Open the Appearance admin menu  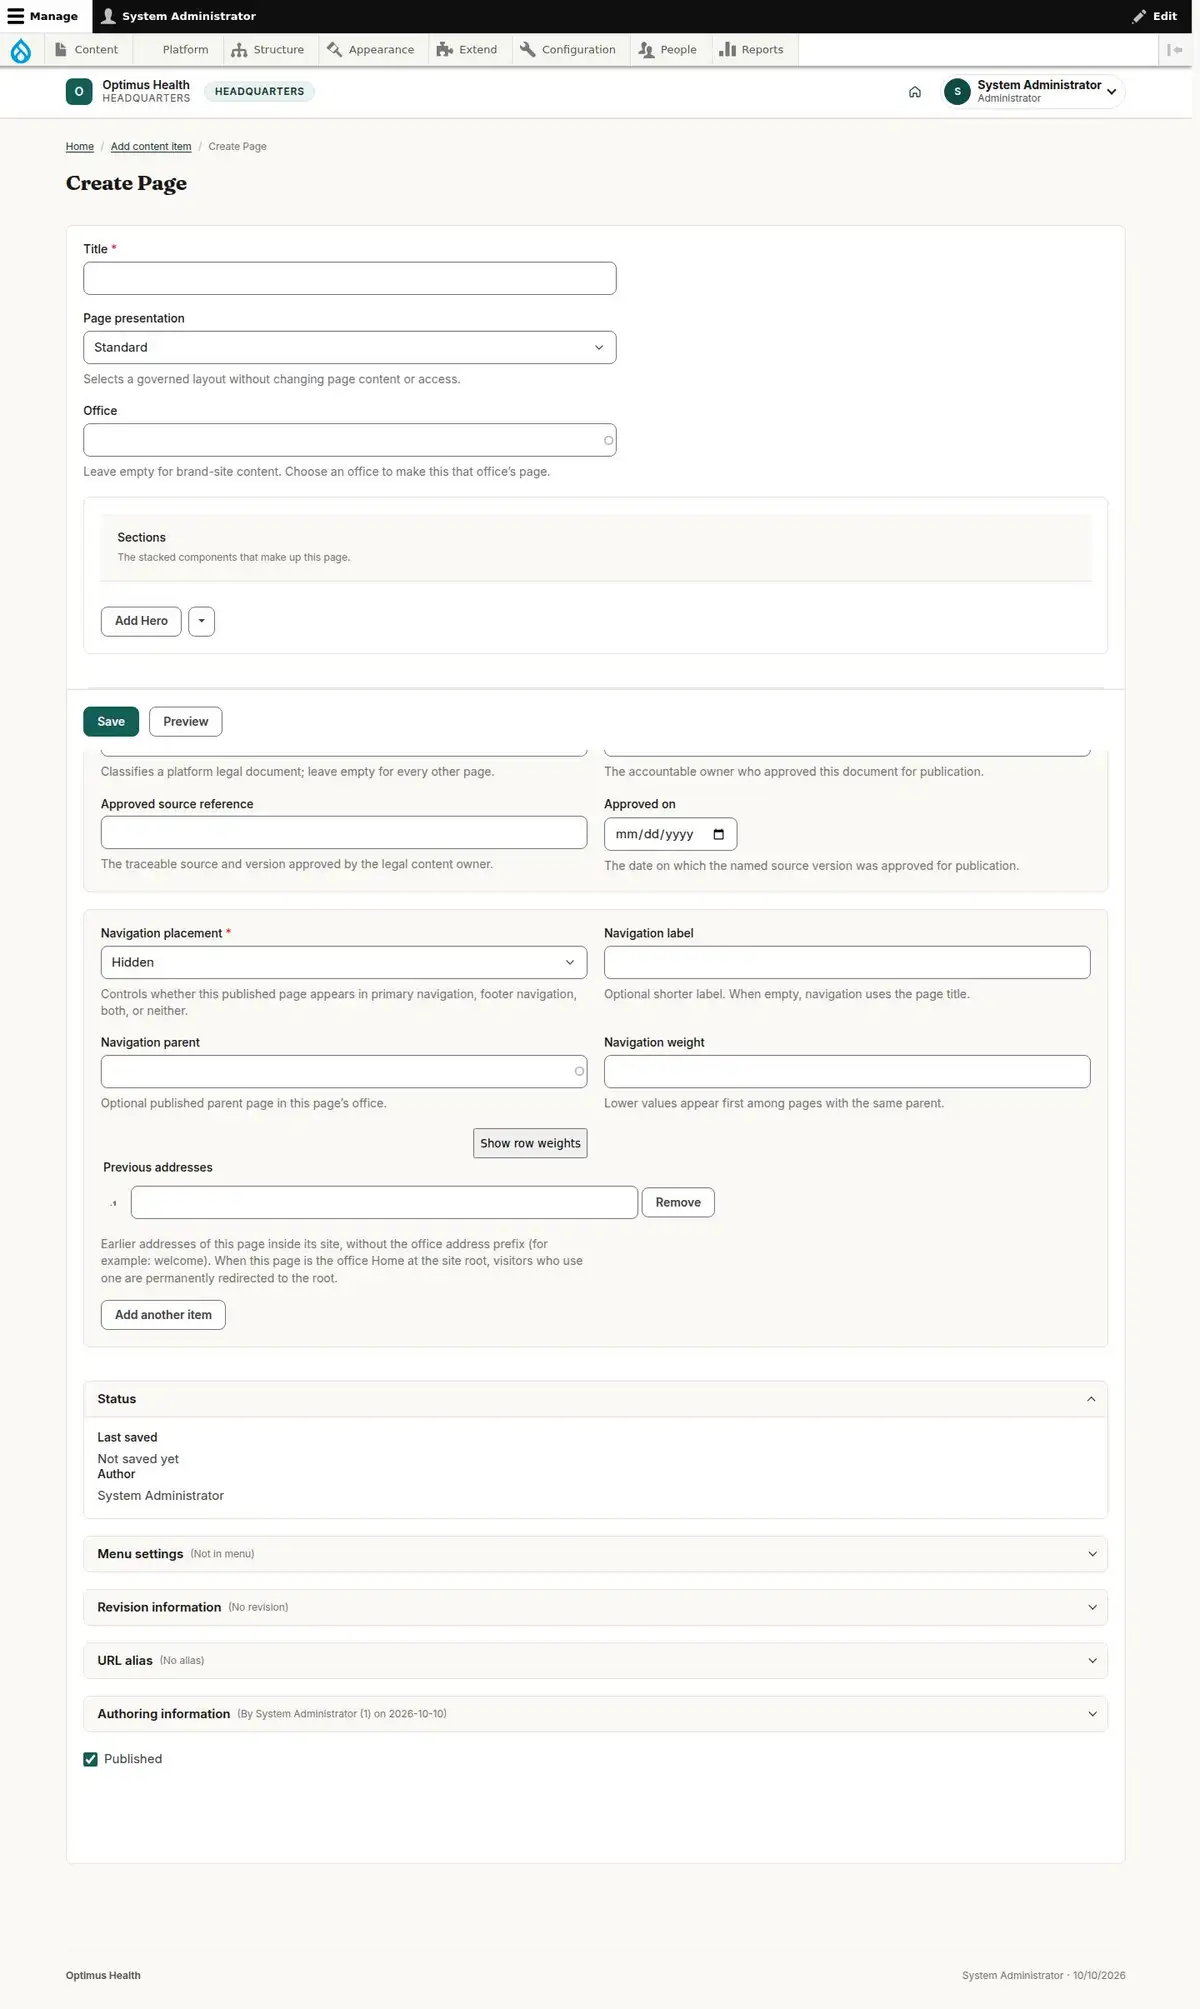(371, 50)
